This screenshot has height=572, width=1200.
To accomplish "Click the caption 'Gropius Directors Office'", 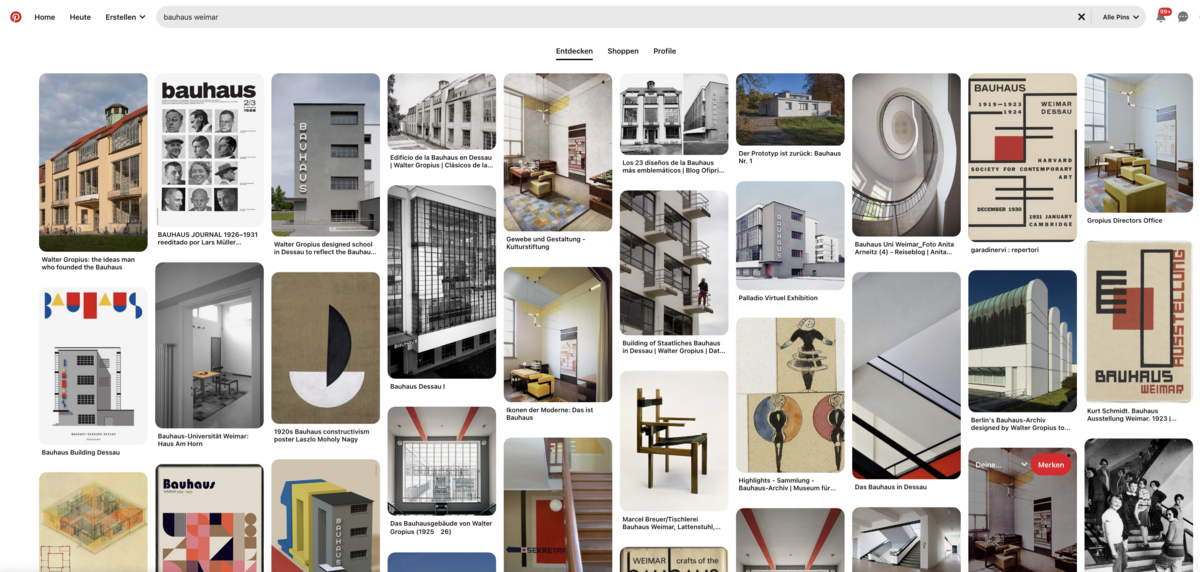I will point(1124,221).
